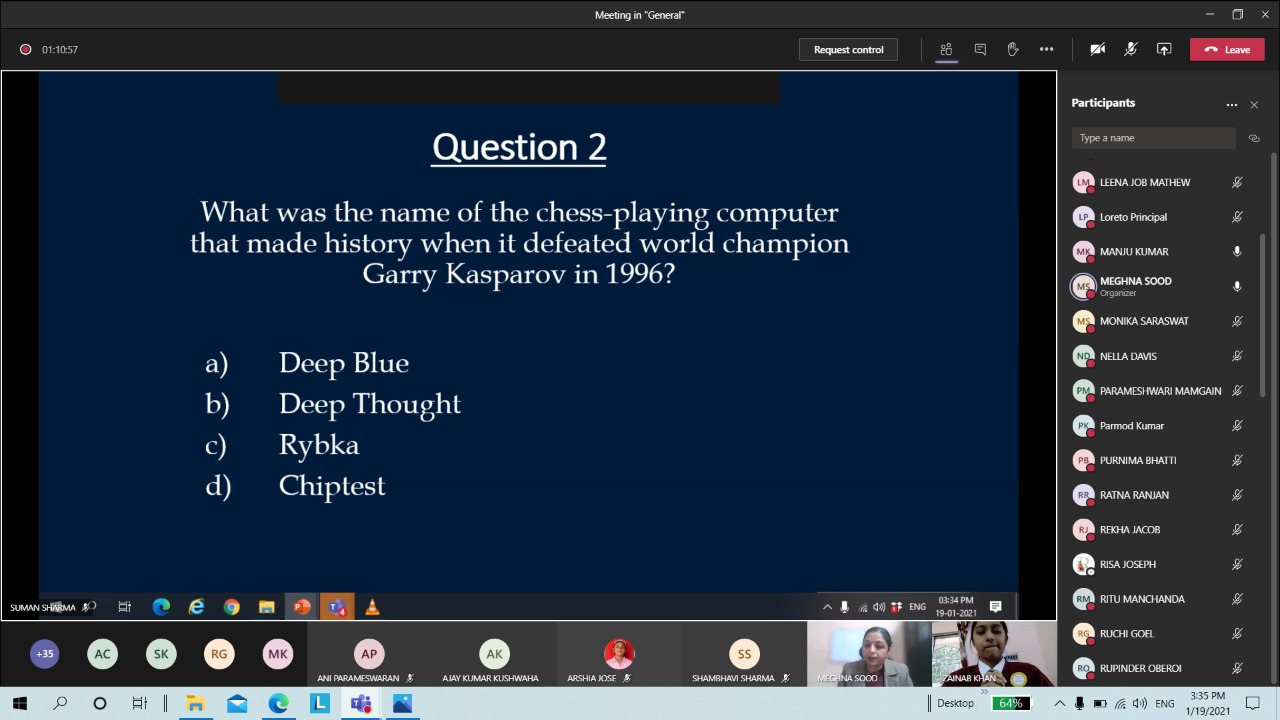The image size is (1280, 720).
Task: Open Microsoft Teams in Windows taskbar
Action: [x=361, y=703]
